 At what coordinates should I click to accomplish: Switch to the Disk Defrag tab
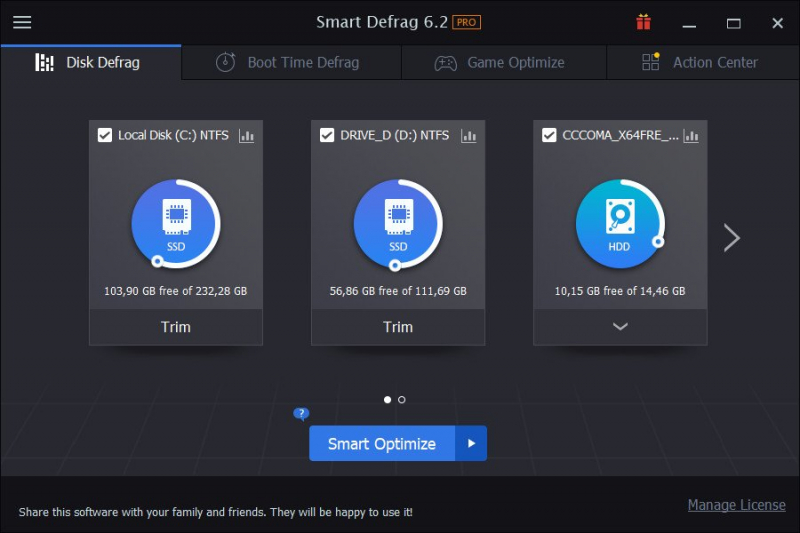[91, 63]
